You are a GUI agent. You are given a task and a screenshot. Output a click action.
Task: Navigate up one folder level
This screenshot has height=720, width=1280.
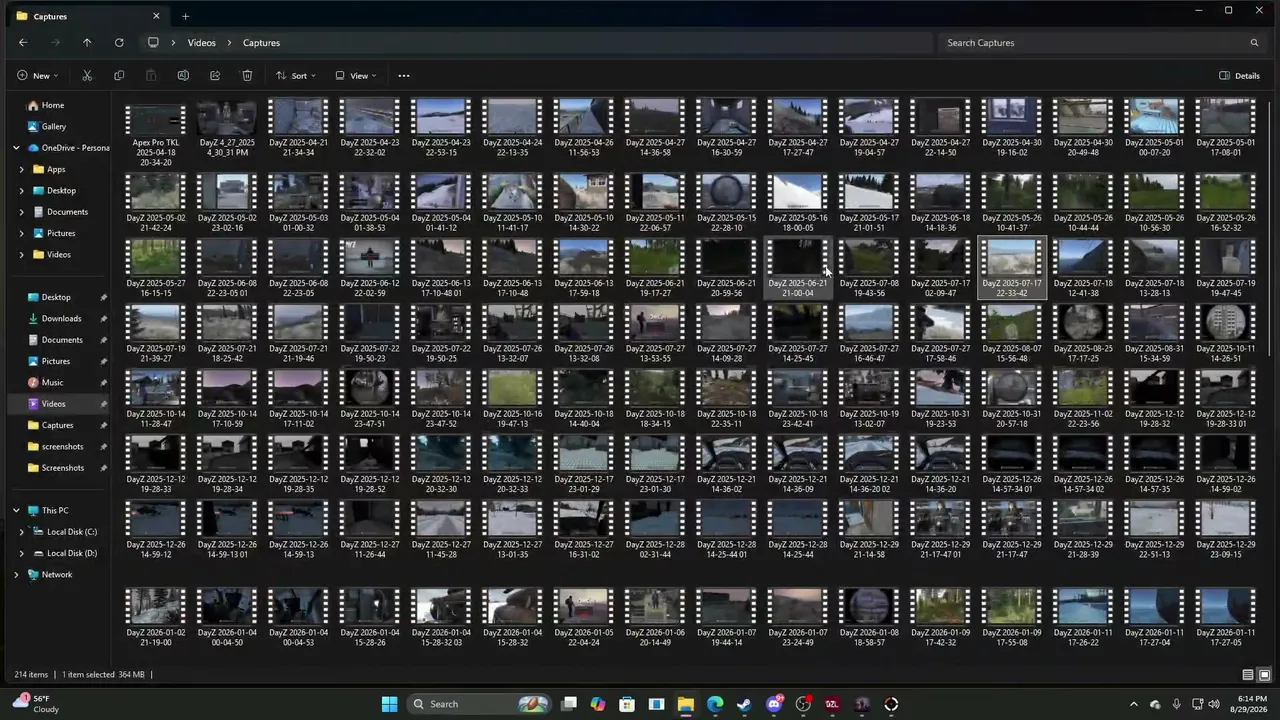pyautogui.click(x=87, y=43)
